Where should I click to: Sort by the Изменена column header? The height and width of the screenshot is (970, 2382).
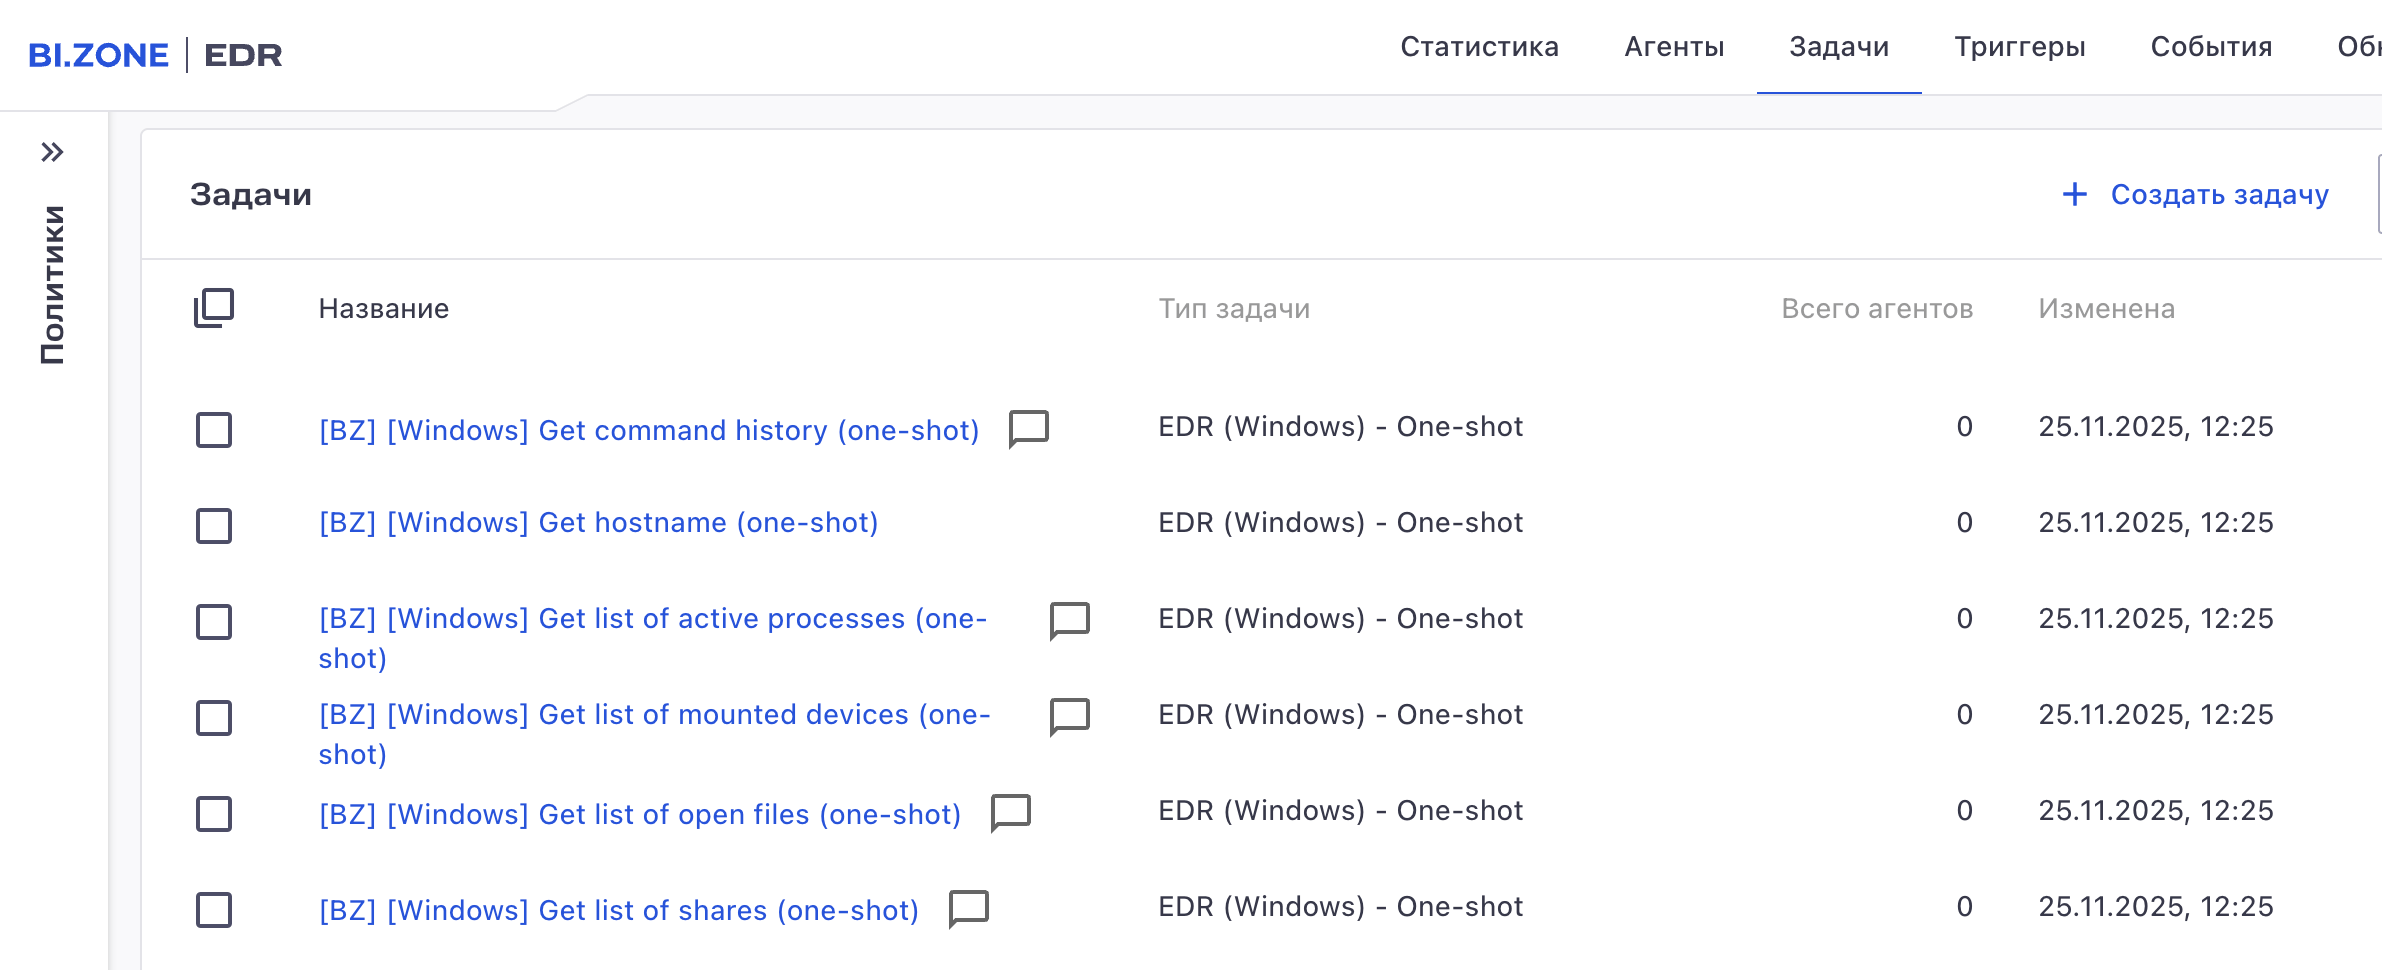click(x=2106, y=309)
